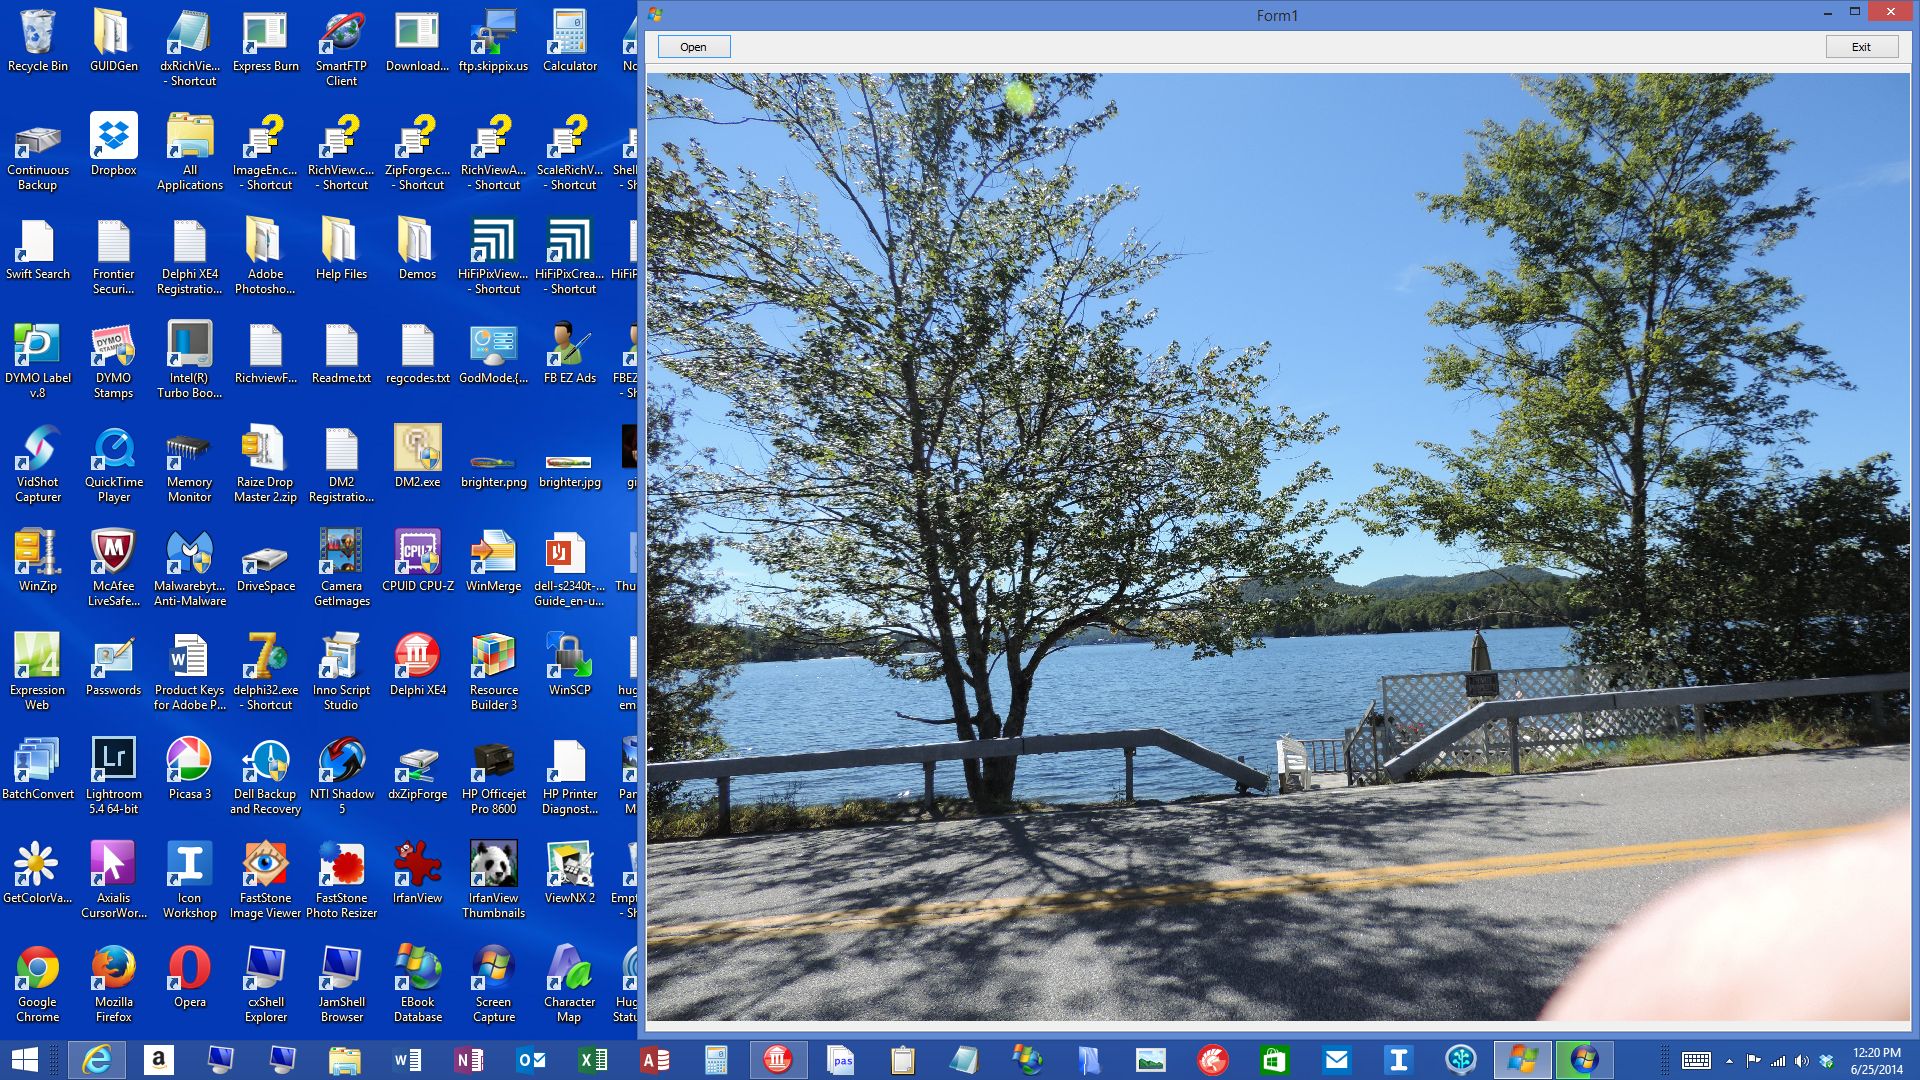Select the Passwords desktop icon
The width and height of the screenshot is (1920, 1080).
[x=114, y=666]
